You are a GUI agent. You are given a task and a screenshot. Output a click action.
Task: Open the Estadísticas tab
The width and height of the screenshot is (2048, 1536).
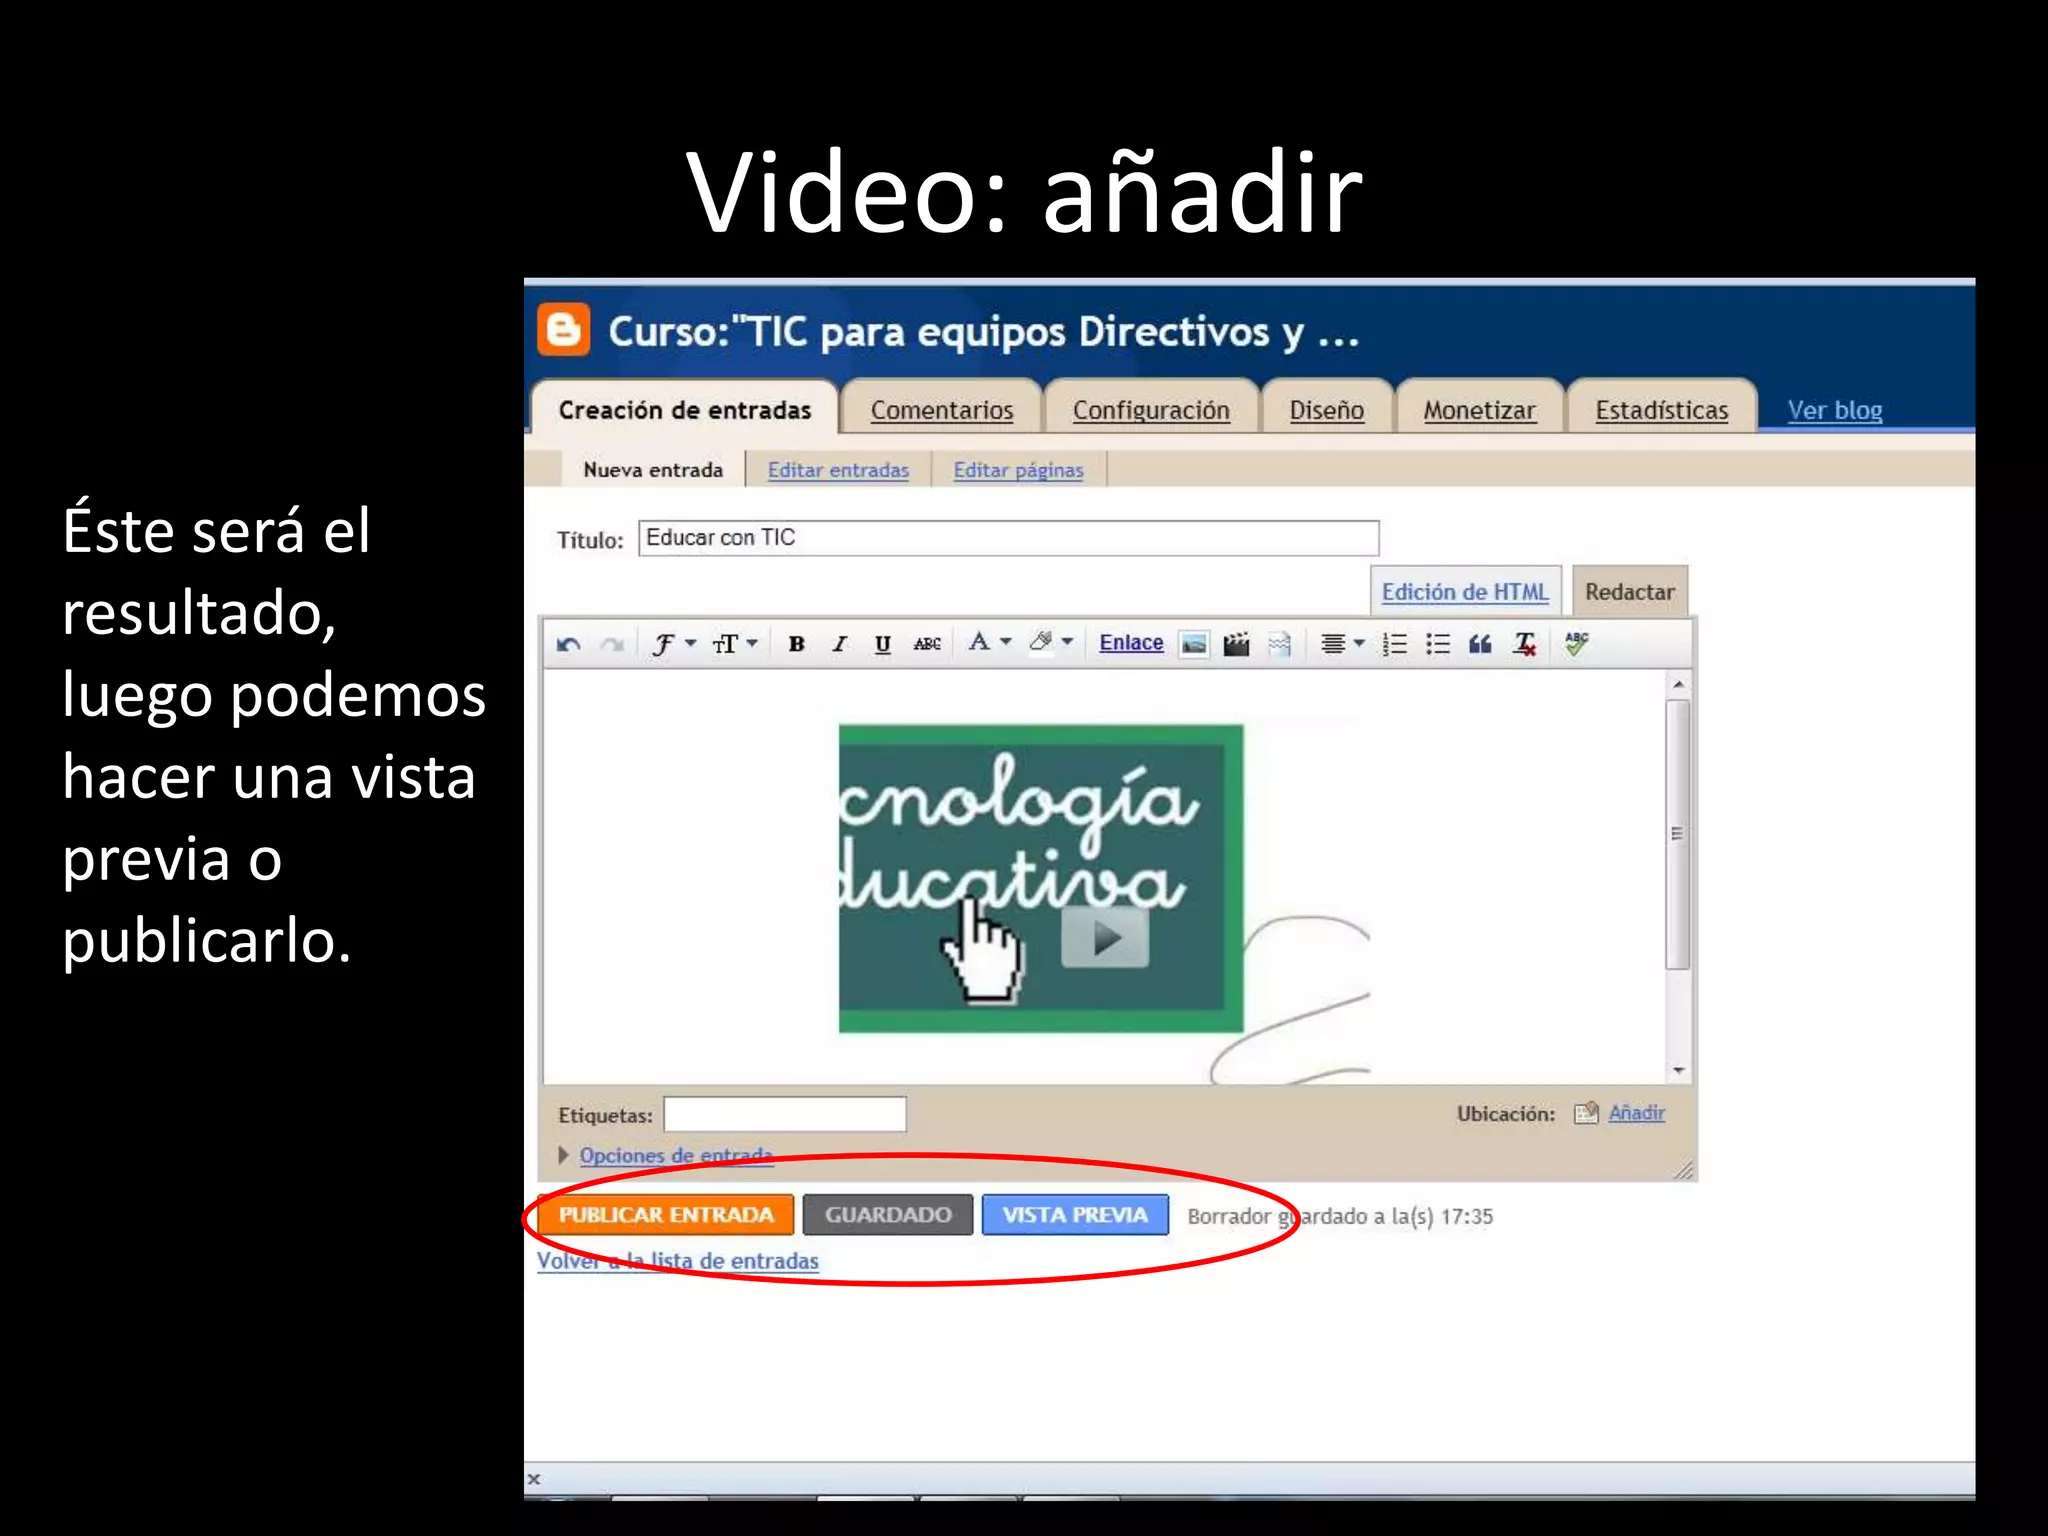tap(1661, 410)
